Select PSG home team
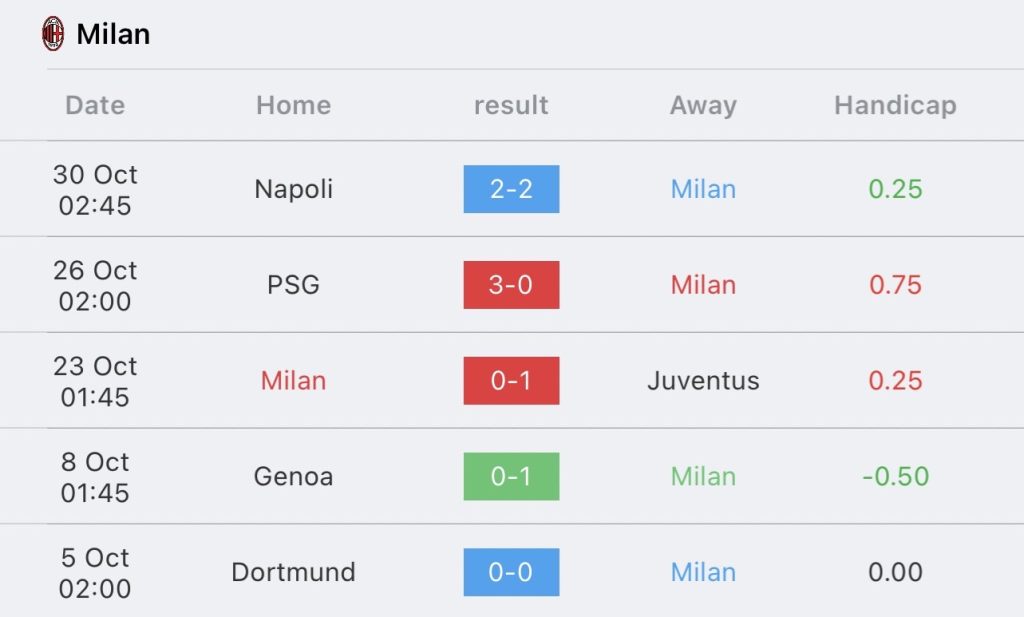Viewport: 1024px width, 617px height. click(x=293, y=285)
